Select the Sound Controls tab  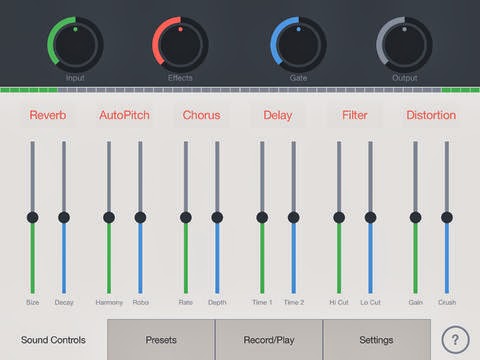click(x=53, y=340)
